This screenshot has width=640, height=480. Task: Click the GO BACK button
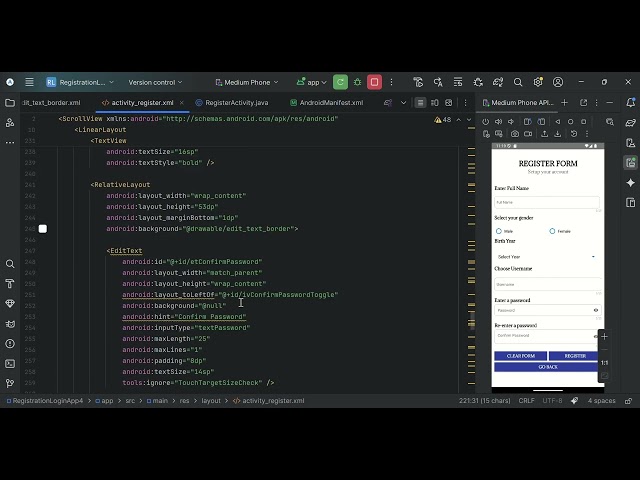(547, 367)
